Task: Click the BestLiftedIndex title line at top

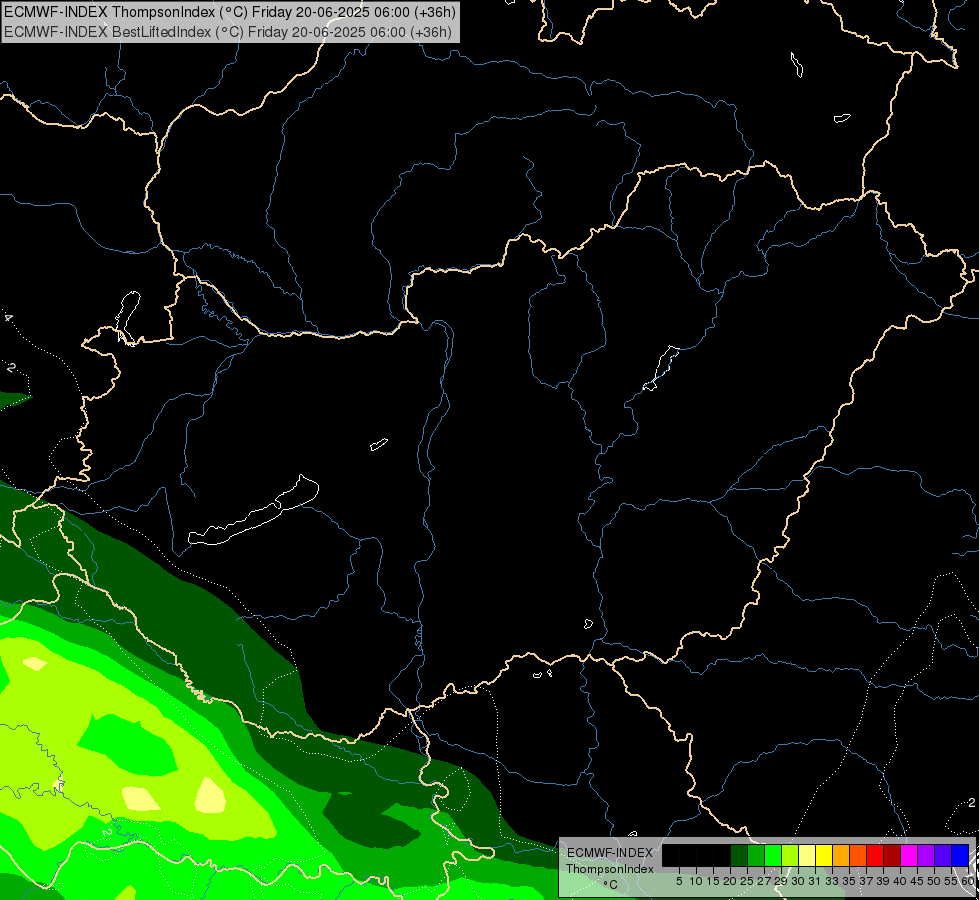Action: click(x=227, y=31)
